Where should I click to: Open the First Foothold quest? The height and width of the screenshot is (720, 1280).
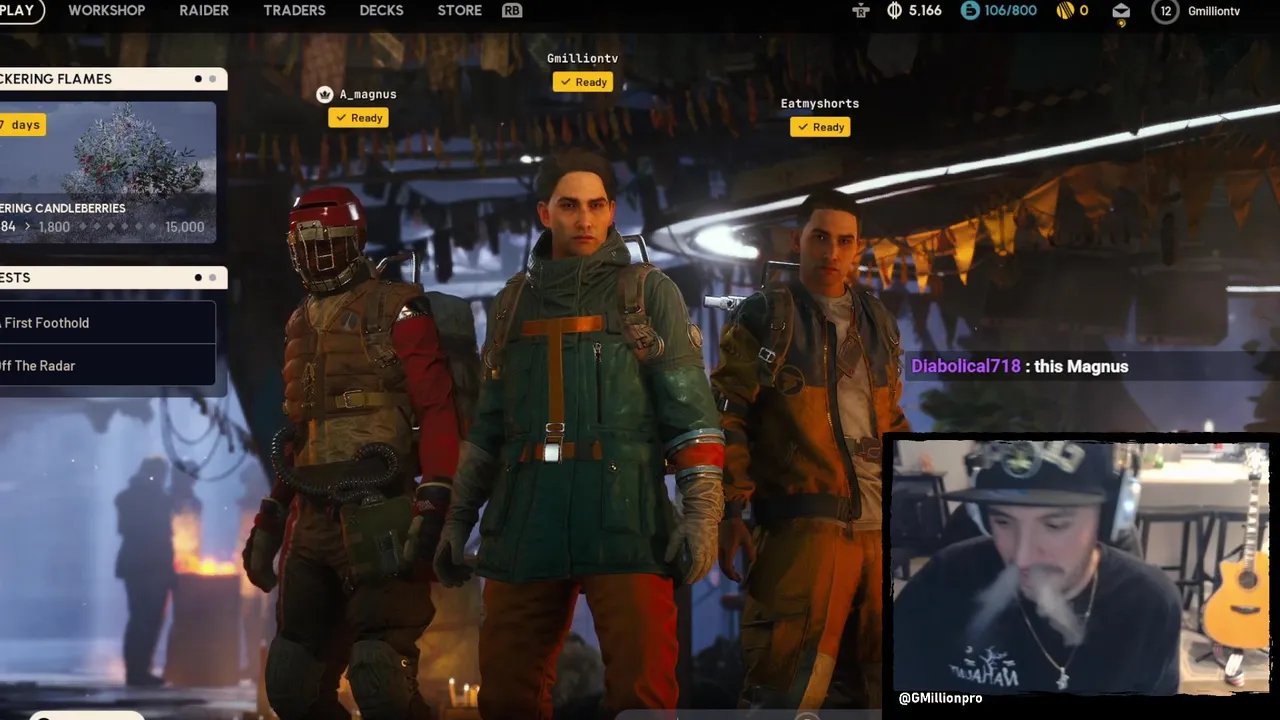107,323
